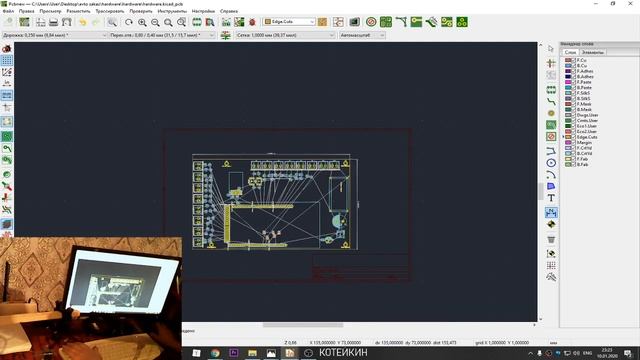Open Chrome from the Windows taskbar
The image size is (640, 360).
coord(215,353)
